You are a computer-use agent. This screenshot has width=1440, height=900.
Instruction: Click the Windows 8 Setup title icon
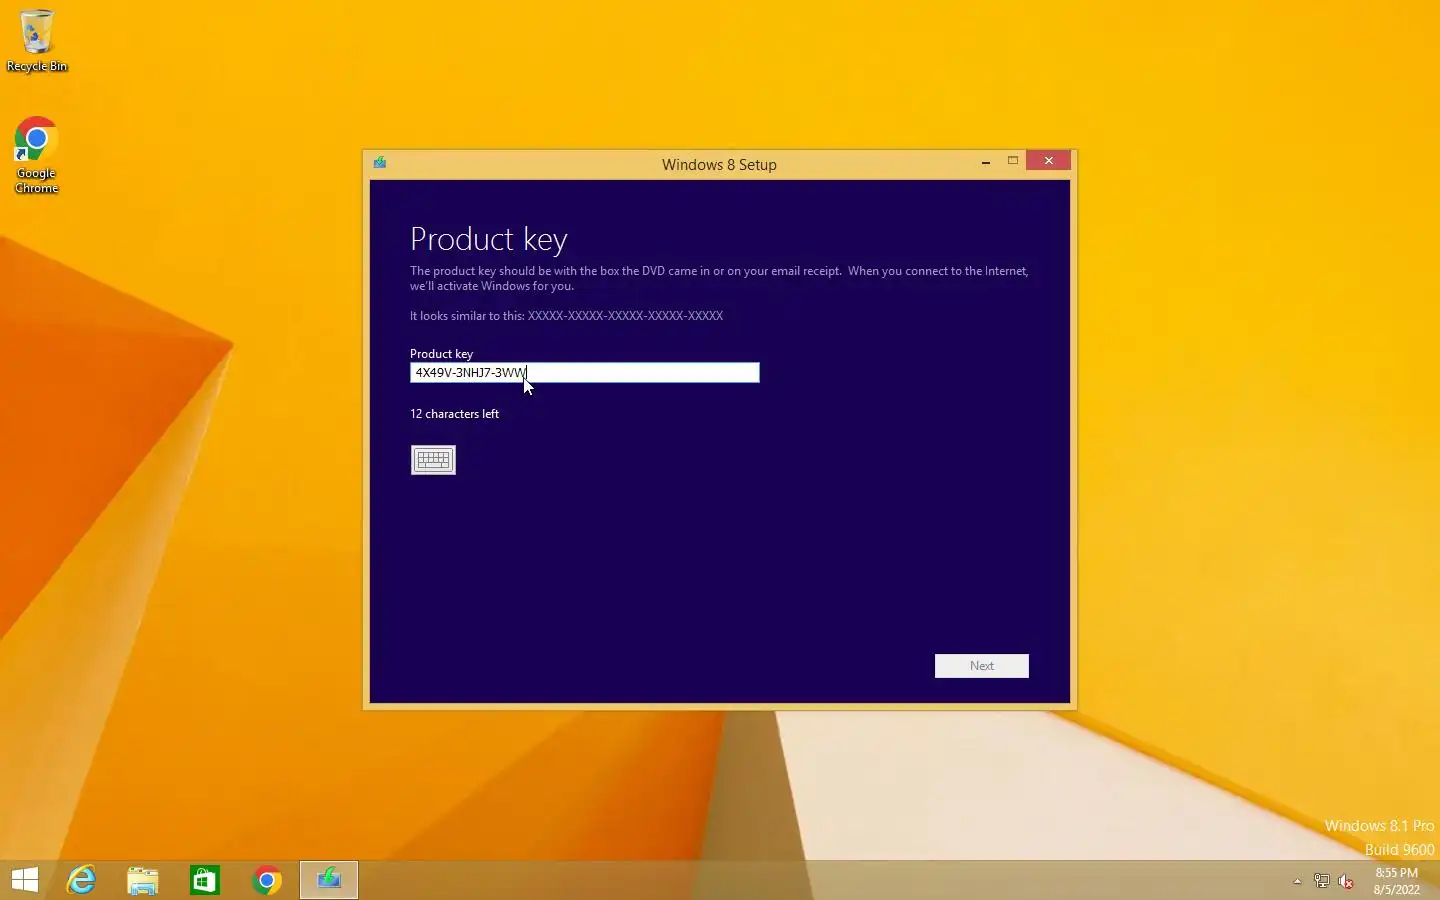(x=380, y=162)
